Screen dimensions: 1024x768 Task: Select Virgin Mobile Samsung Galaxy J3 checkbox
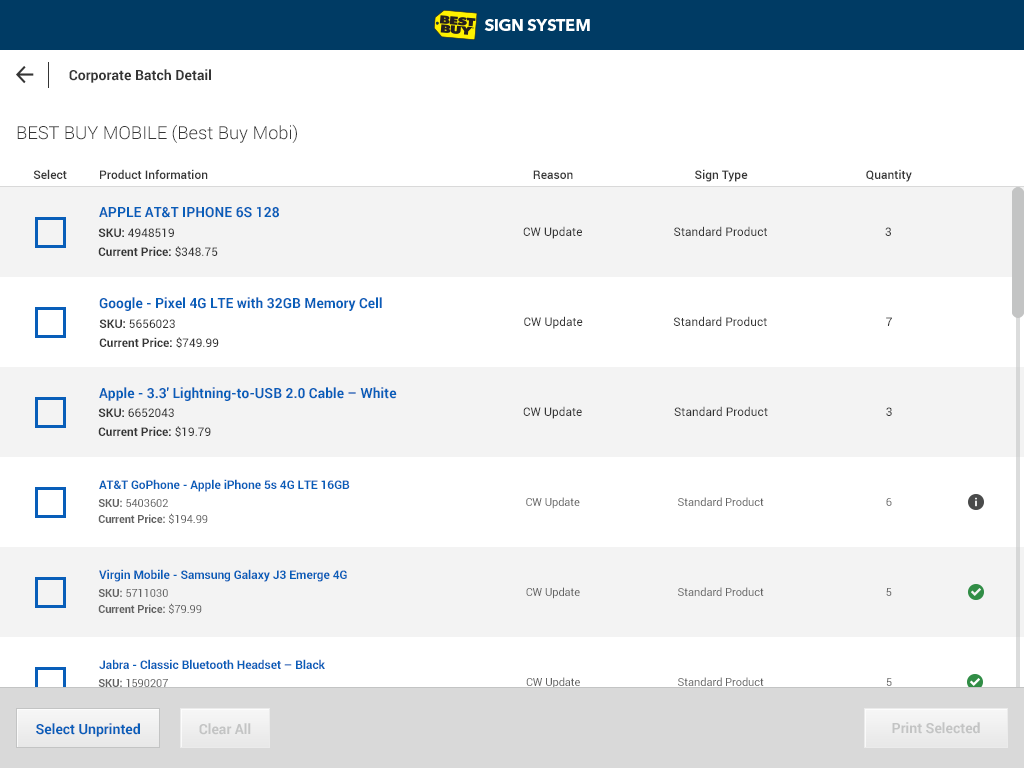point(50,592)
